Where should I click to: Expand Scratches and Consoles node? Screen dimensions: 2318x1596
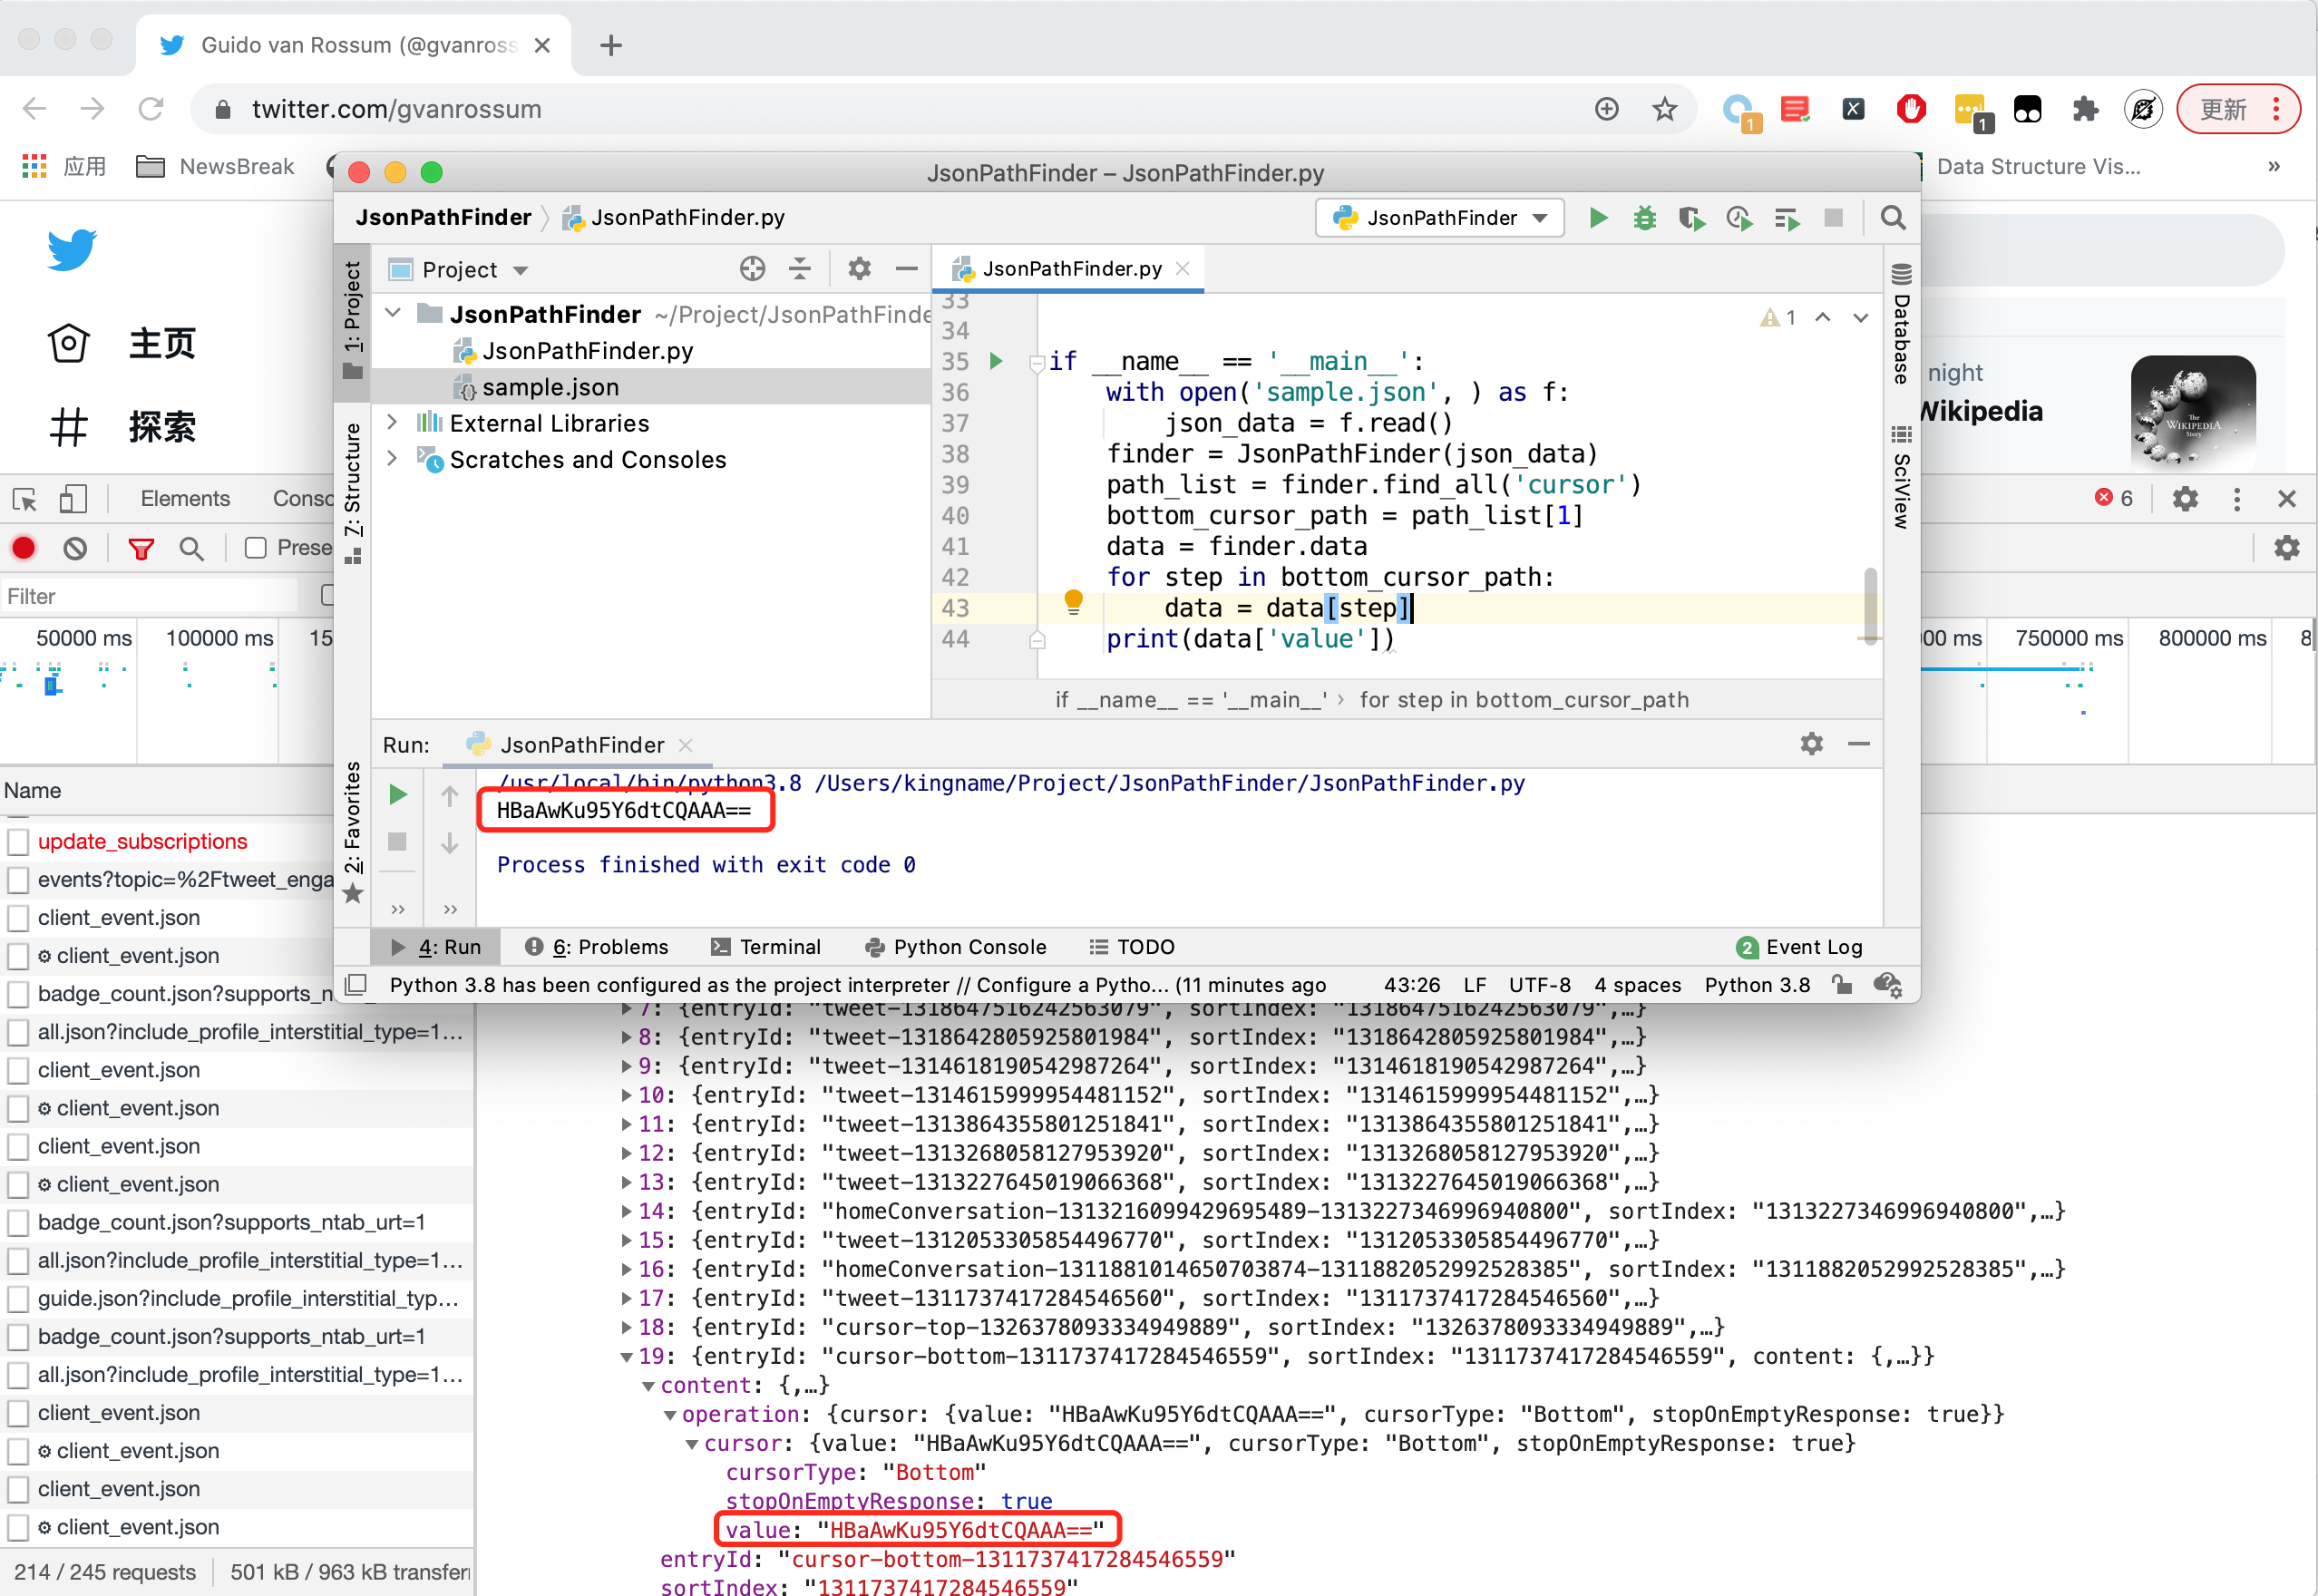[x=393, y=459]
